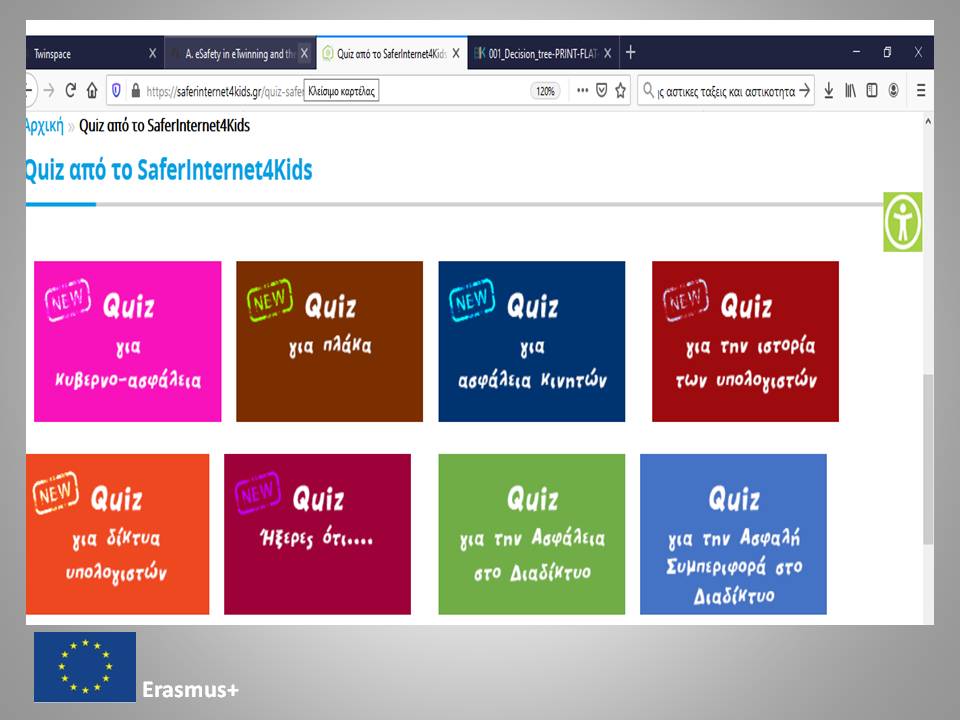Click the Quiz από το SaferInternet4Kids heading
Screen dimensions: 960x720
click(x=169, y=170)
